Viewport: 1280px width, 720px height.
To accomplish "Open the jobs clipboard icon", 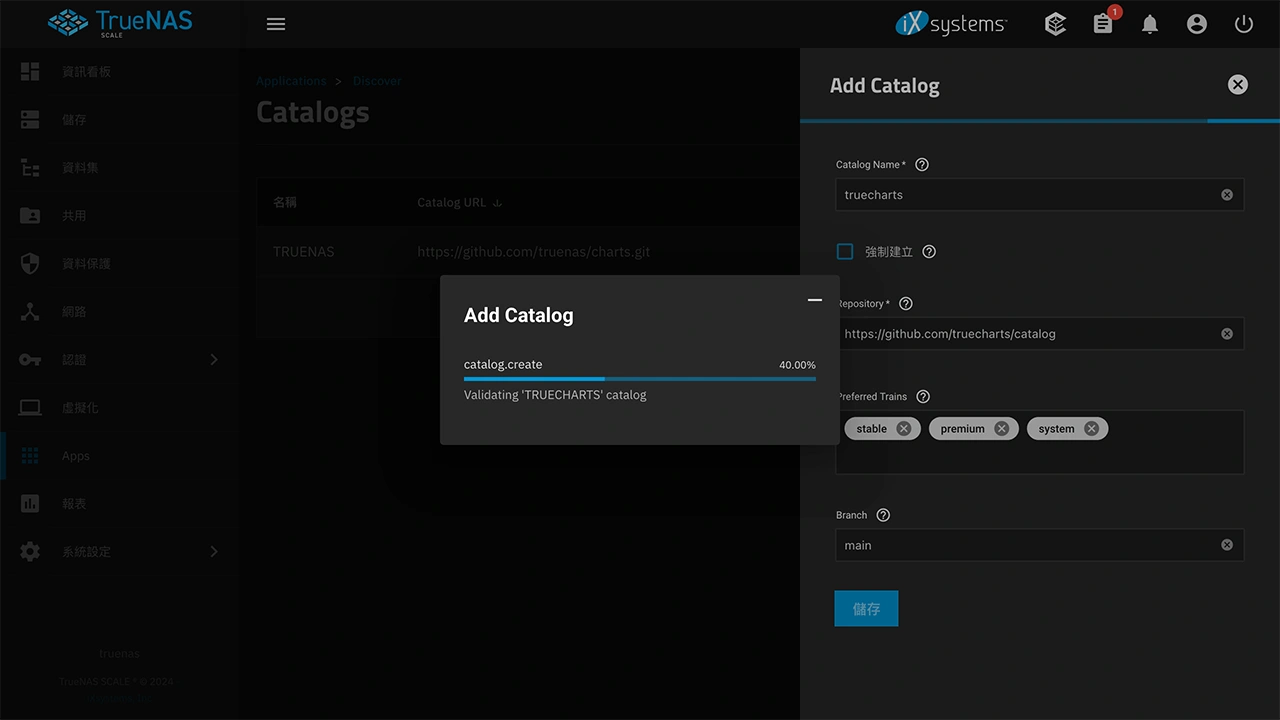I will pyautogui.click(x=1103, y=24).
